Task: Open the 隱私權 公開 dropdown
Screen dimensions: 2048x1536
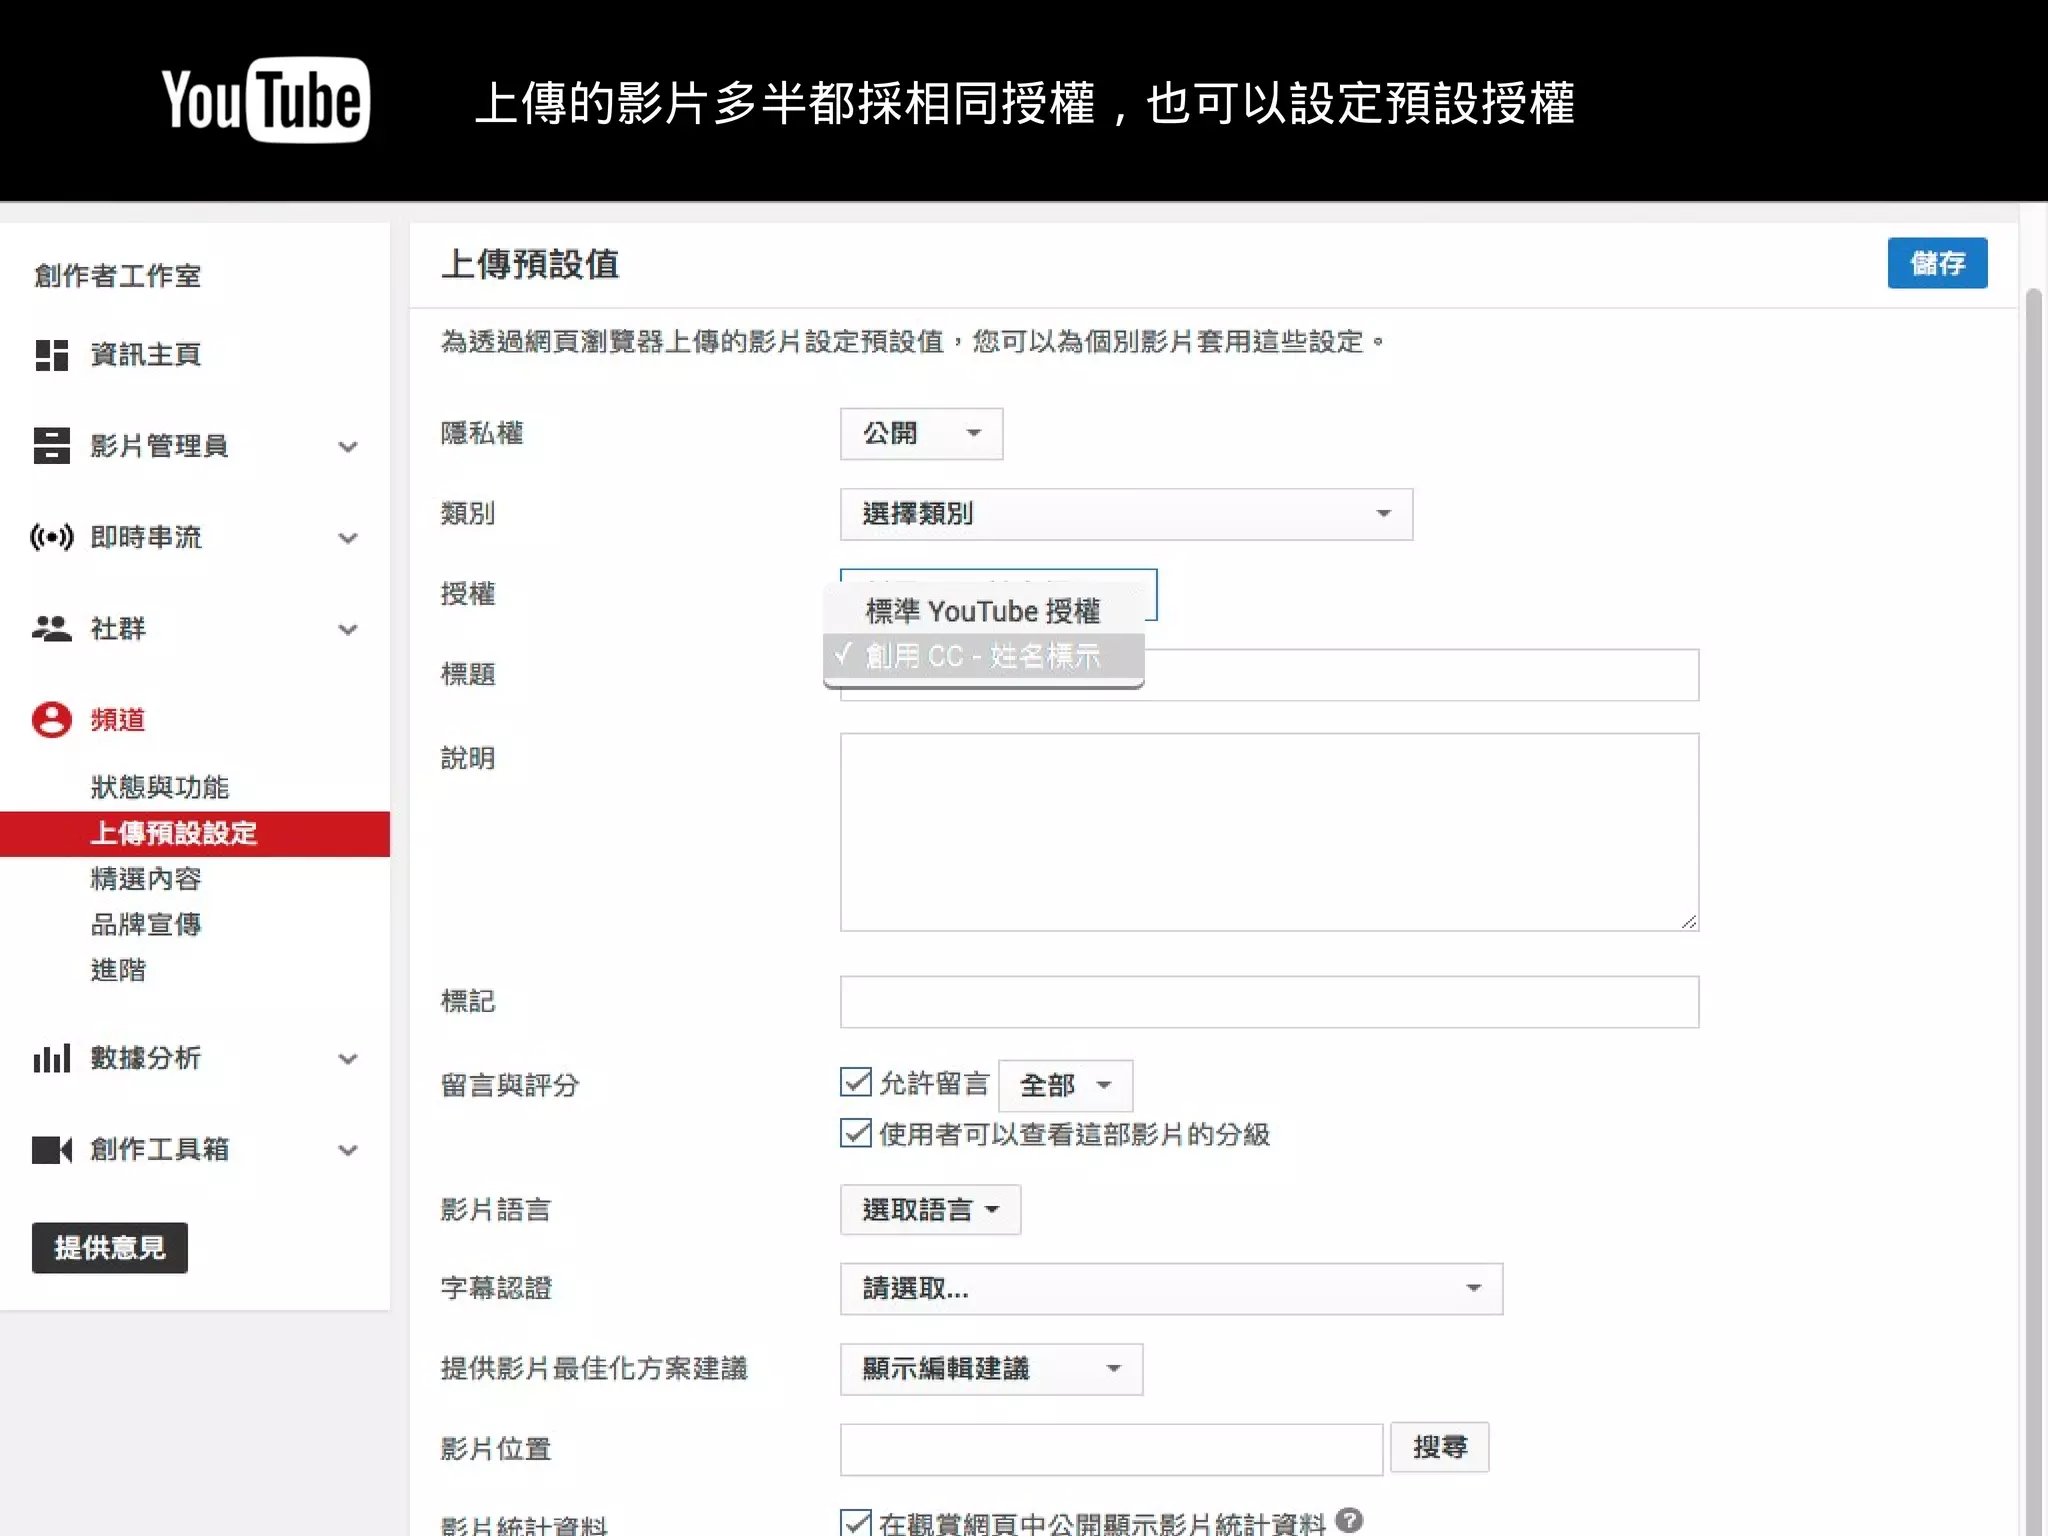Action: point(921,434)
